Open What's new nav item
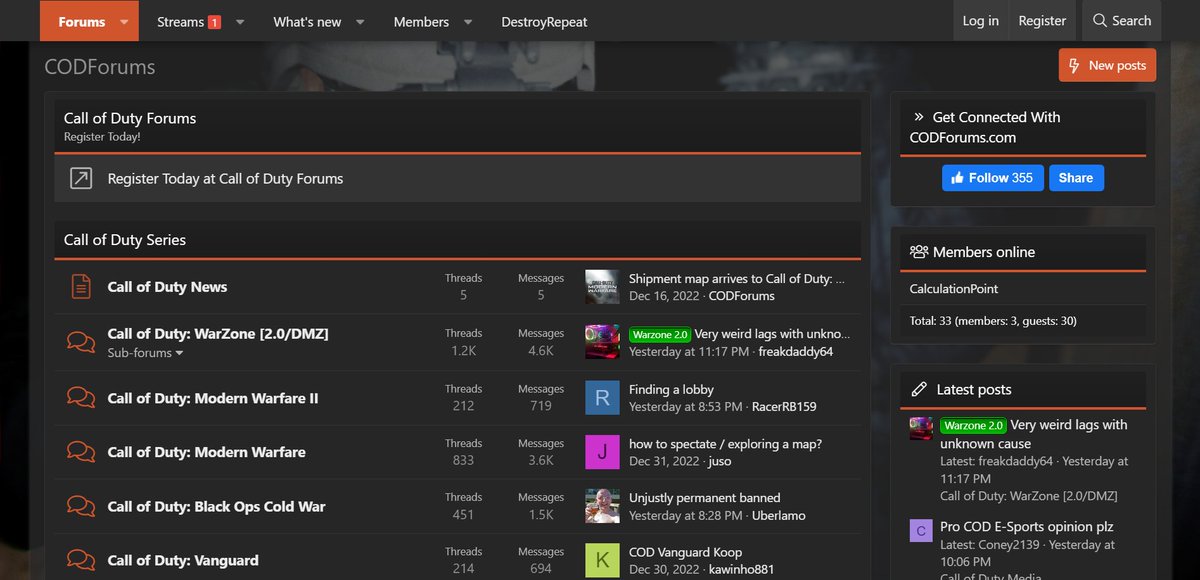This screenshot has width=1200, height=580. point(307,22)
